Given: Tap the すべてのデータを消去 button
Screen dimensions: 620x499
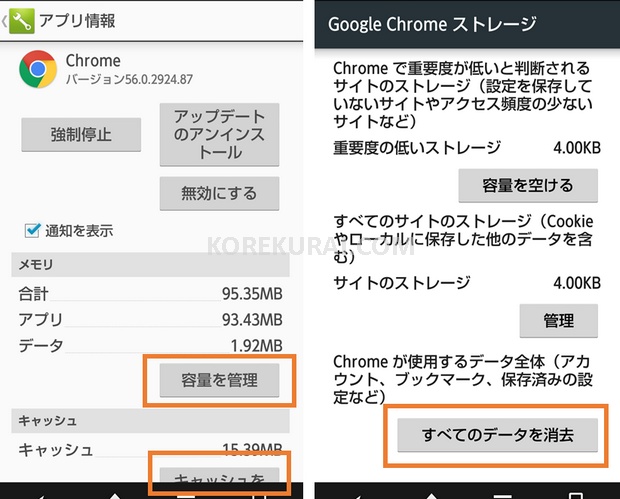Looking at the screenshot, I should [x=497, y=435].
